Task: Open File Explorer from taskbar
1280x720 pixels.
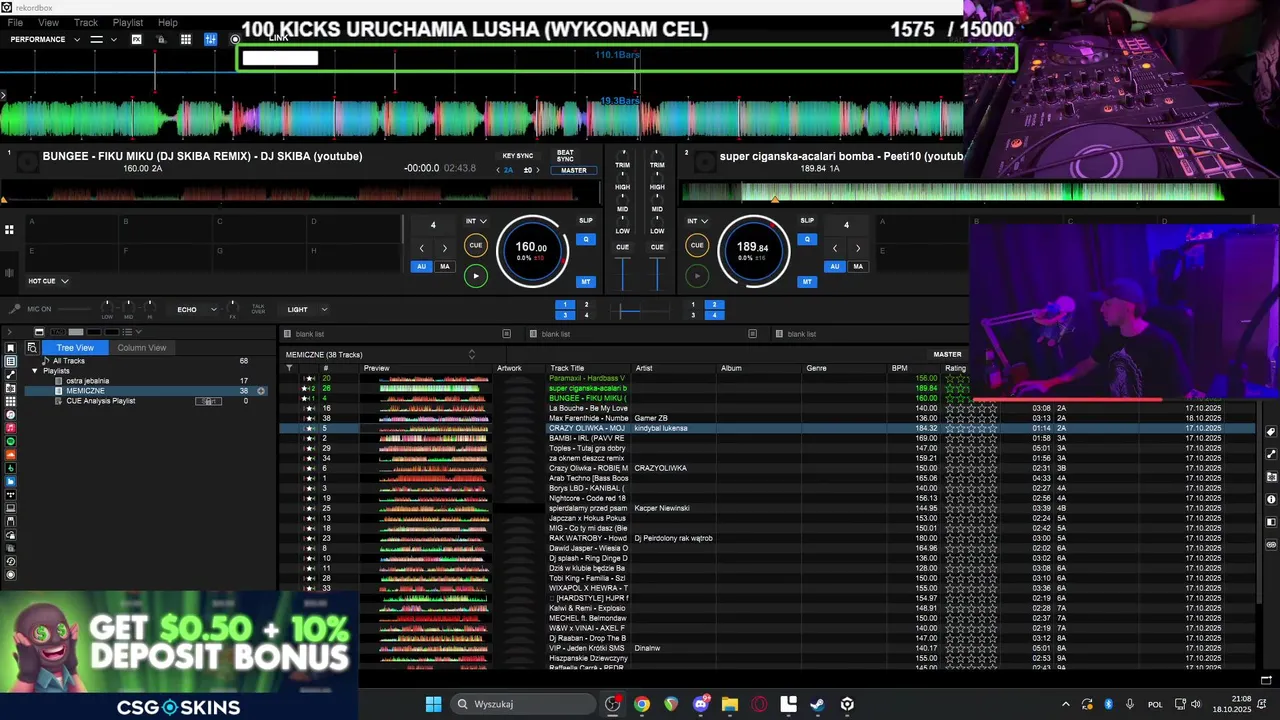Action: 730,704
